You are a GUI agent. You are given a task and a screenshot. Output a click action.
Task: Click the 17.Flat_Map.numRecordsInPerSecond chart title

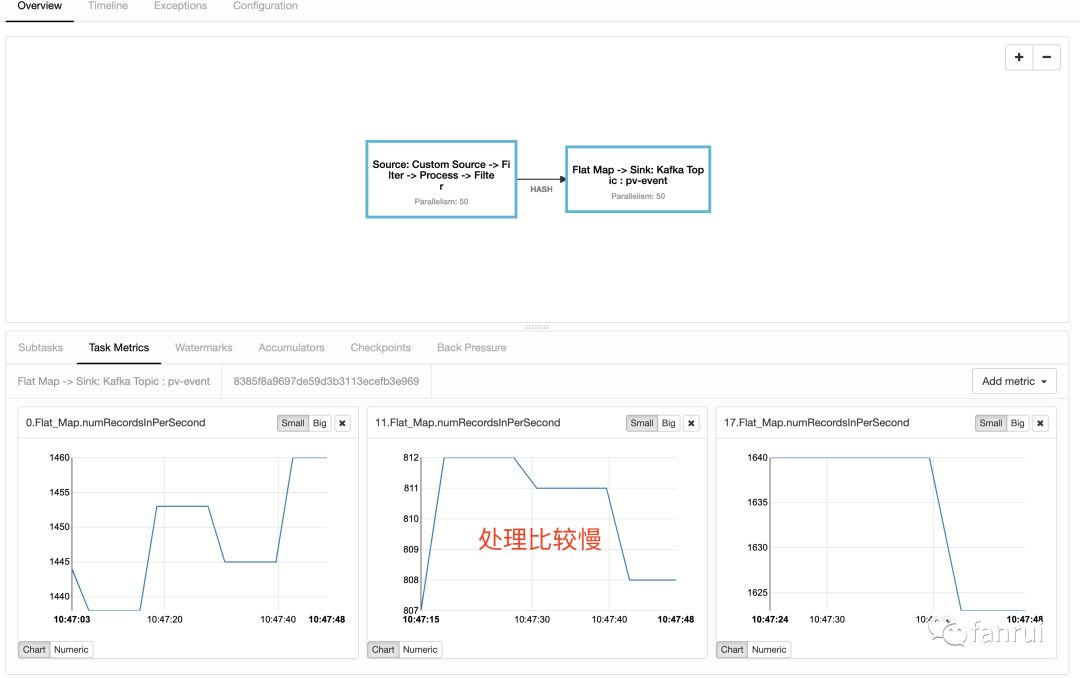(x=816, y=422)
